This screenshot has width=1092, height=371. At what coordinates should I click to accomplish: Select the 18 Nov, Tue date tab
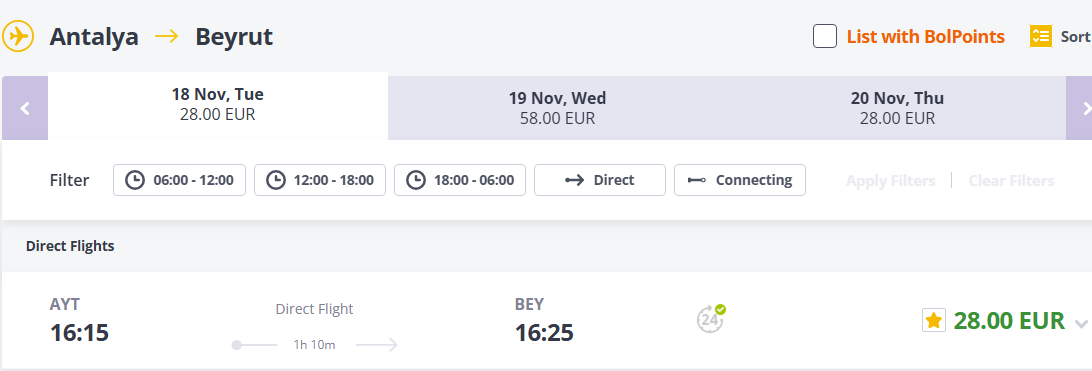point(218,104)
